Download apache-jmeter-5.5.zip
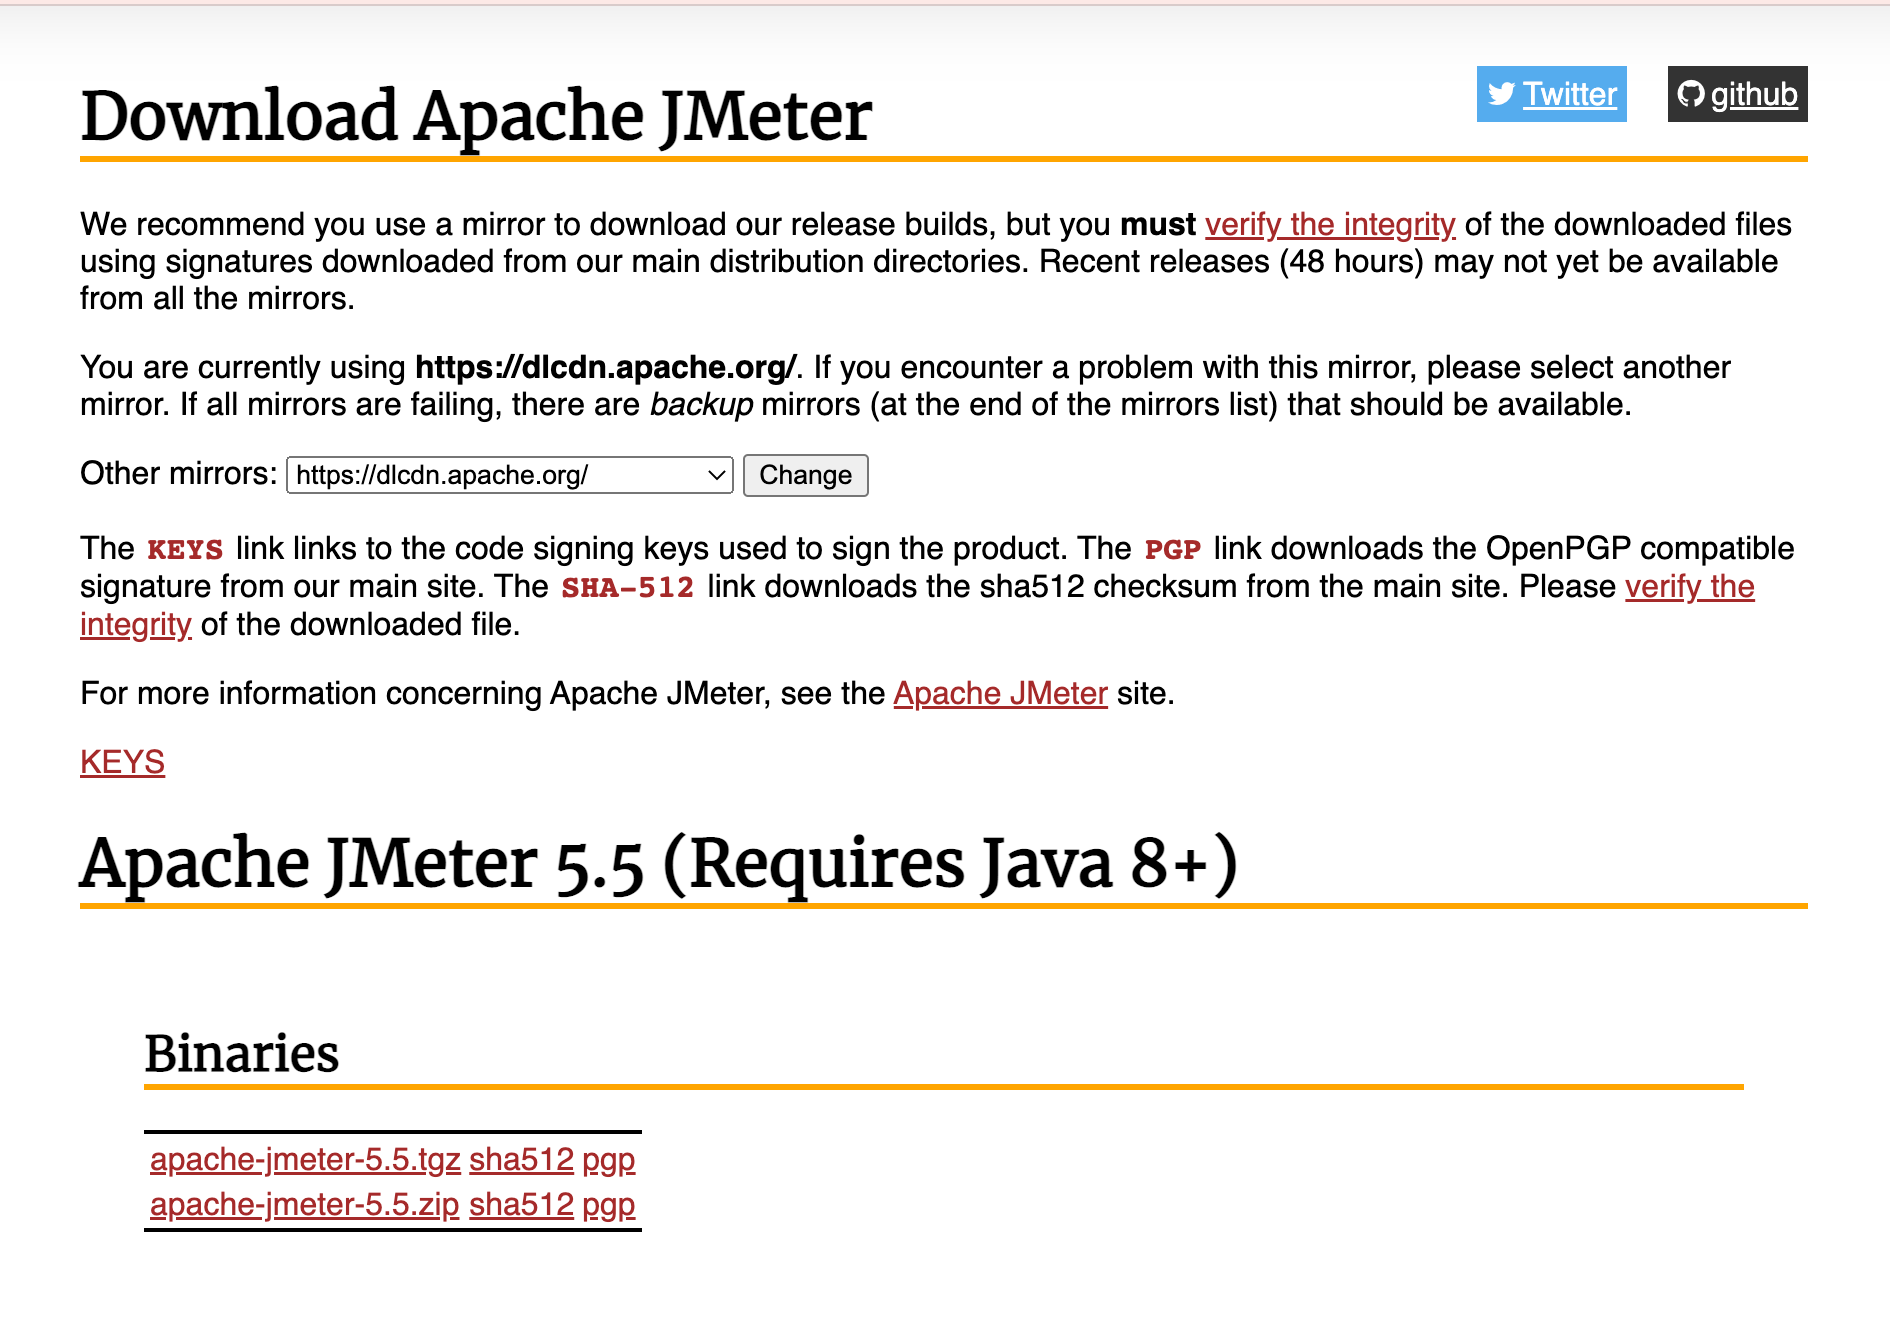The image size is (1890, 1320). coord(303,1205)
